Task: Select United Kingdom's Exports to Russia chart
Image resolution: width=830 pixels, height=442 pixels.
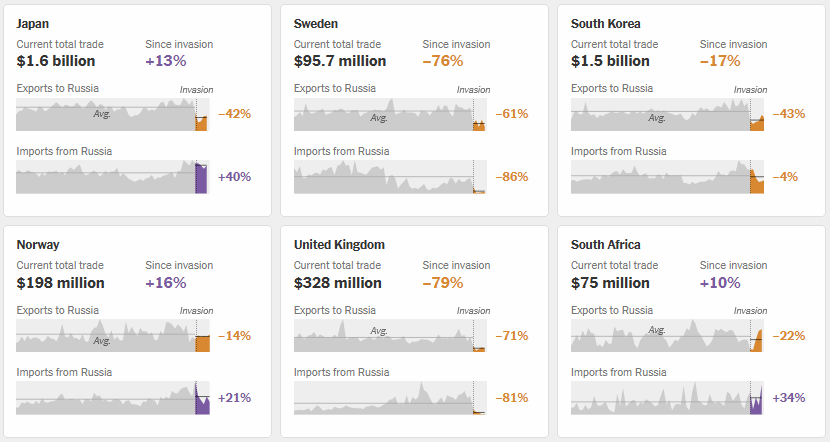Action: 389,336
